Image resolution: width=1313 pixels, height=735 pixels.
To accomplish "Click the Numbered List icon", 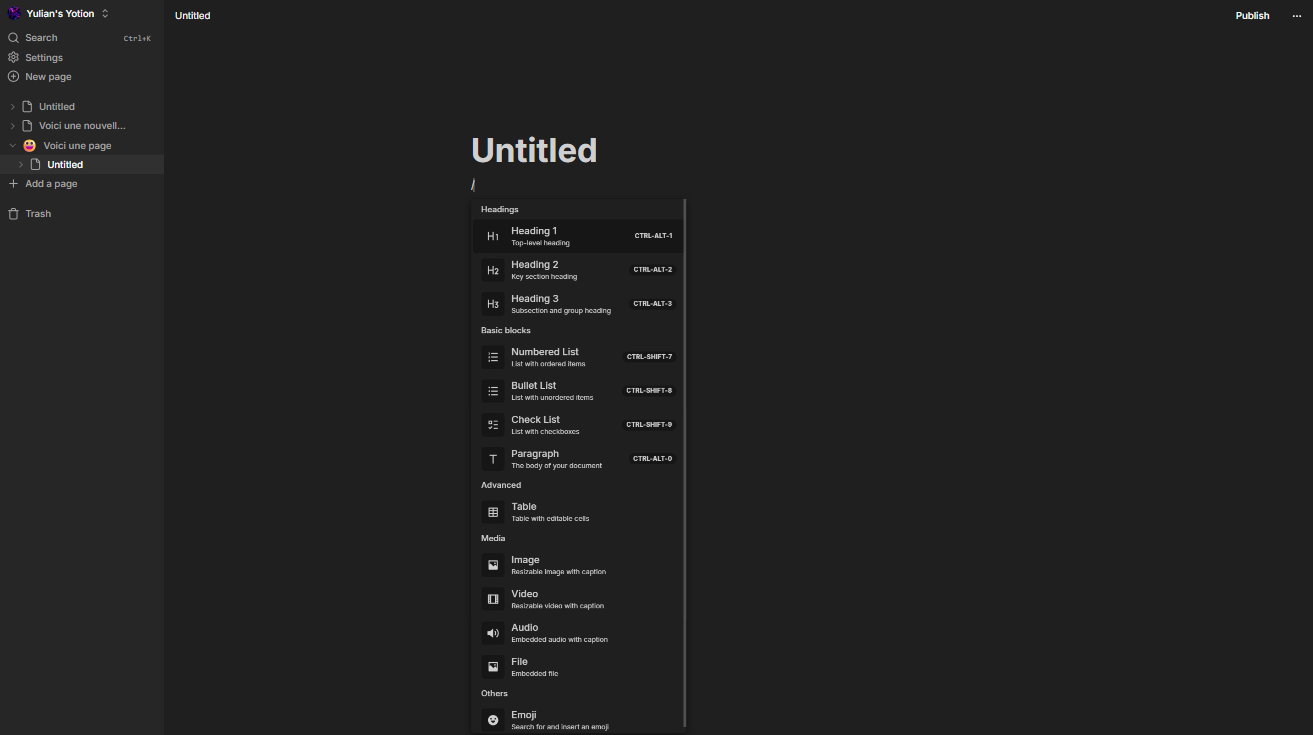I will coord(493,357).
